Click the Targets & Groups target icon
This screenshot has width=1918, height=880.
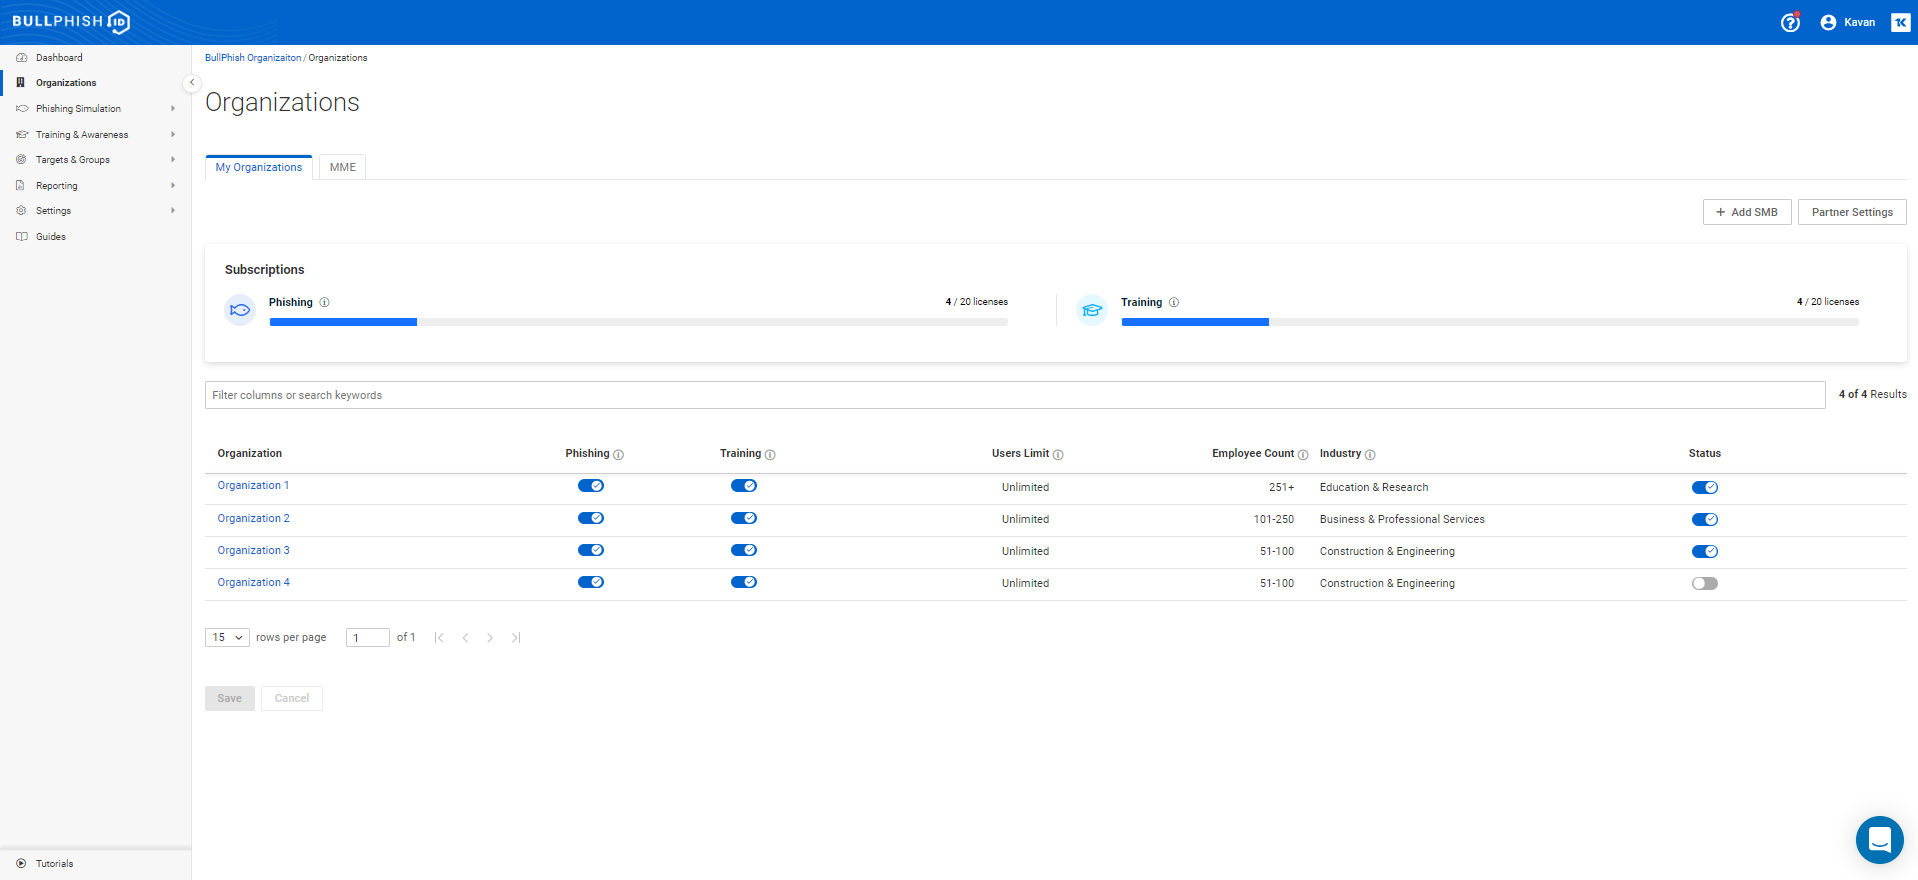click(x=21, y=160)
